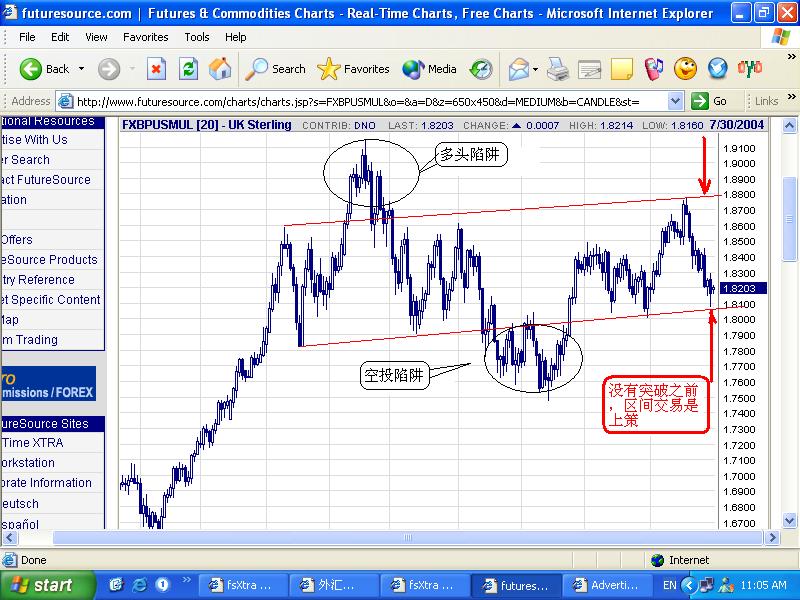
Task: Go to the Home page icon
Action: 220,69
